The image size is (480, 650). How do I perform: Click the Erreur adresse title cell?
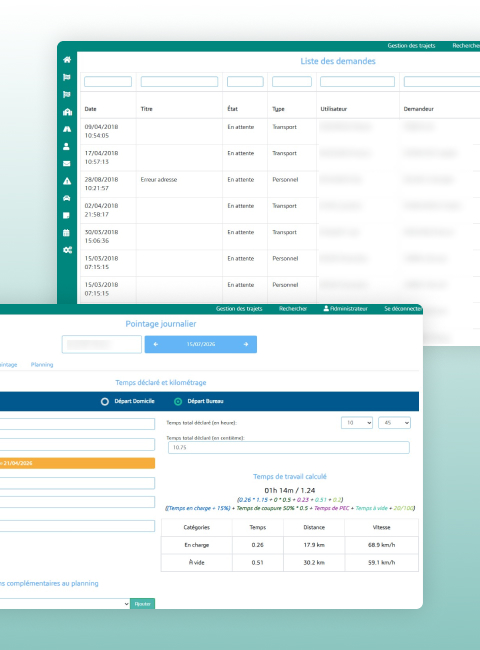[x=159, y=180]
